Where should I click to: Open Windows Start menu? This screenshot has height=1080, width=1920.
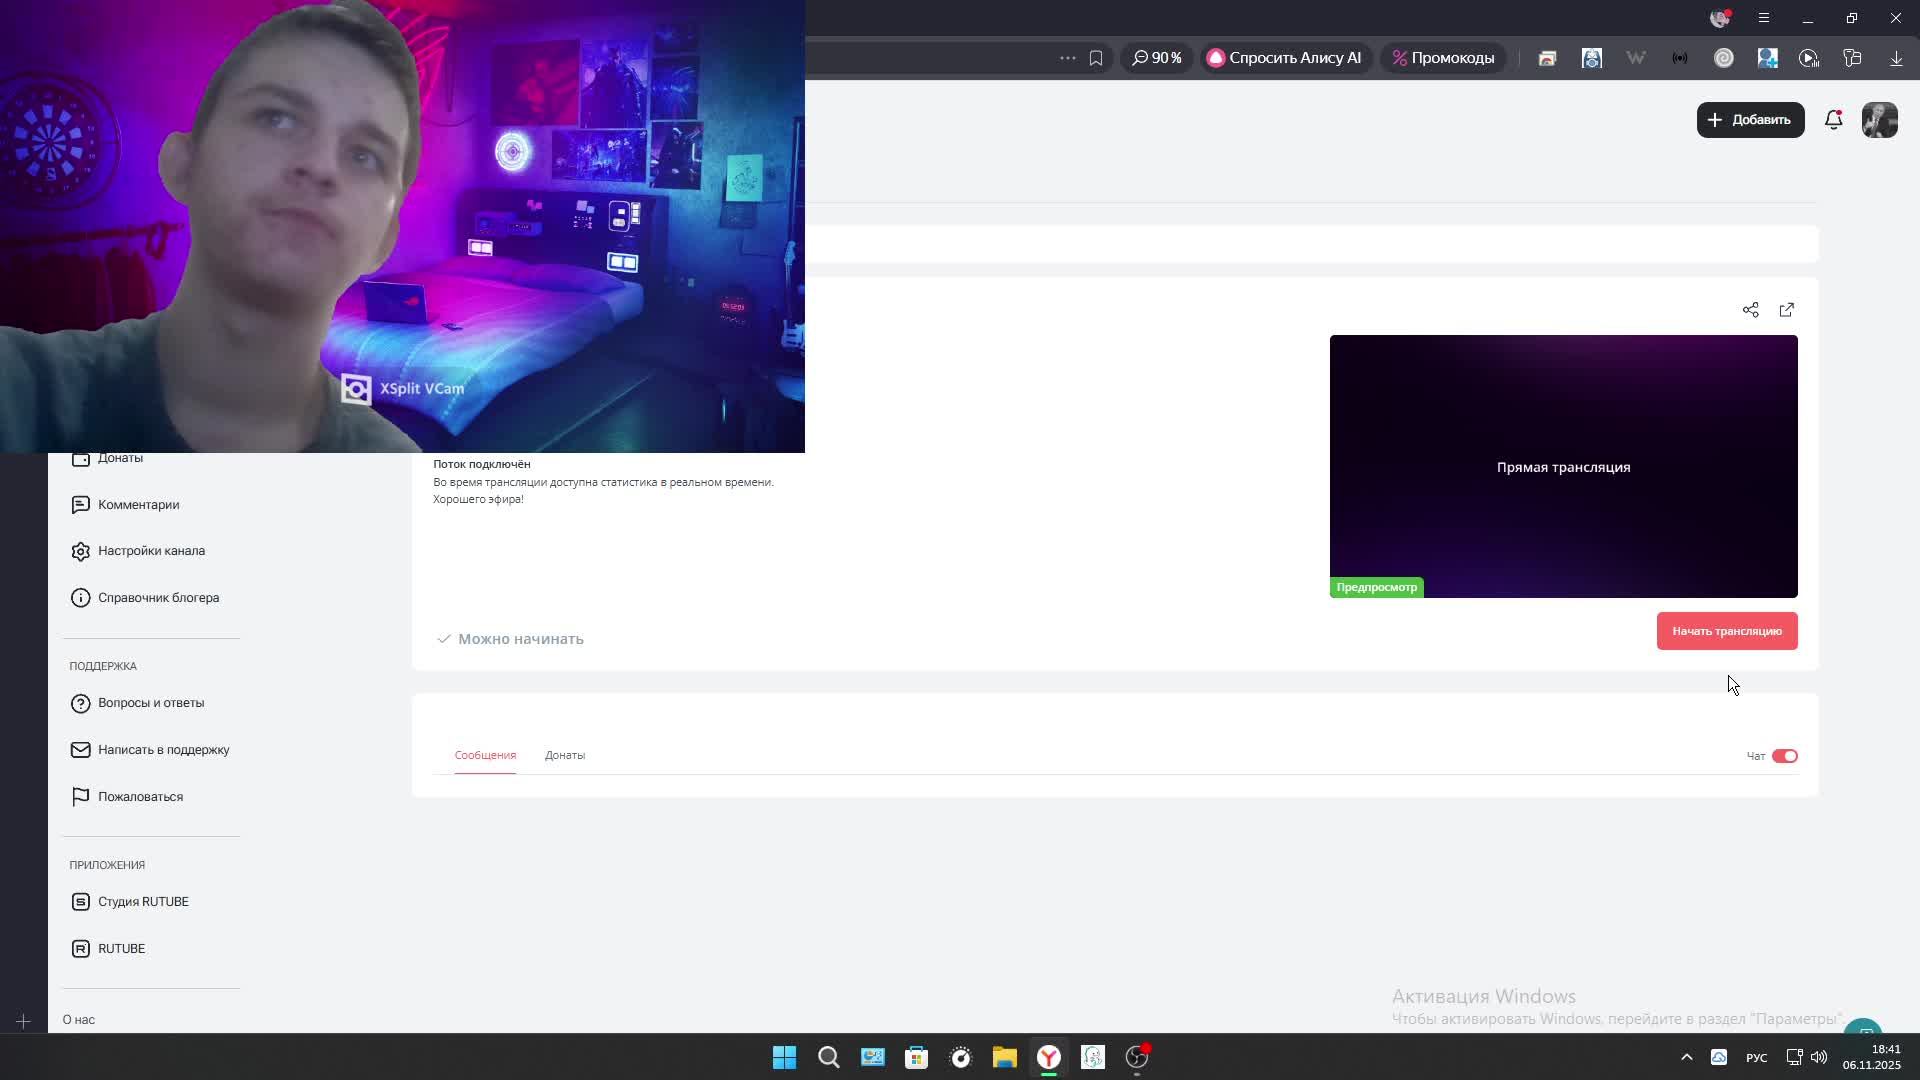click(784, 1057)
